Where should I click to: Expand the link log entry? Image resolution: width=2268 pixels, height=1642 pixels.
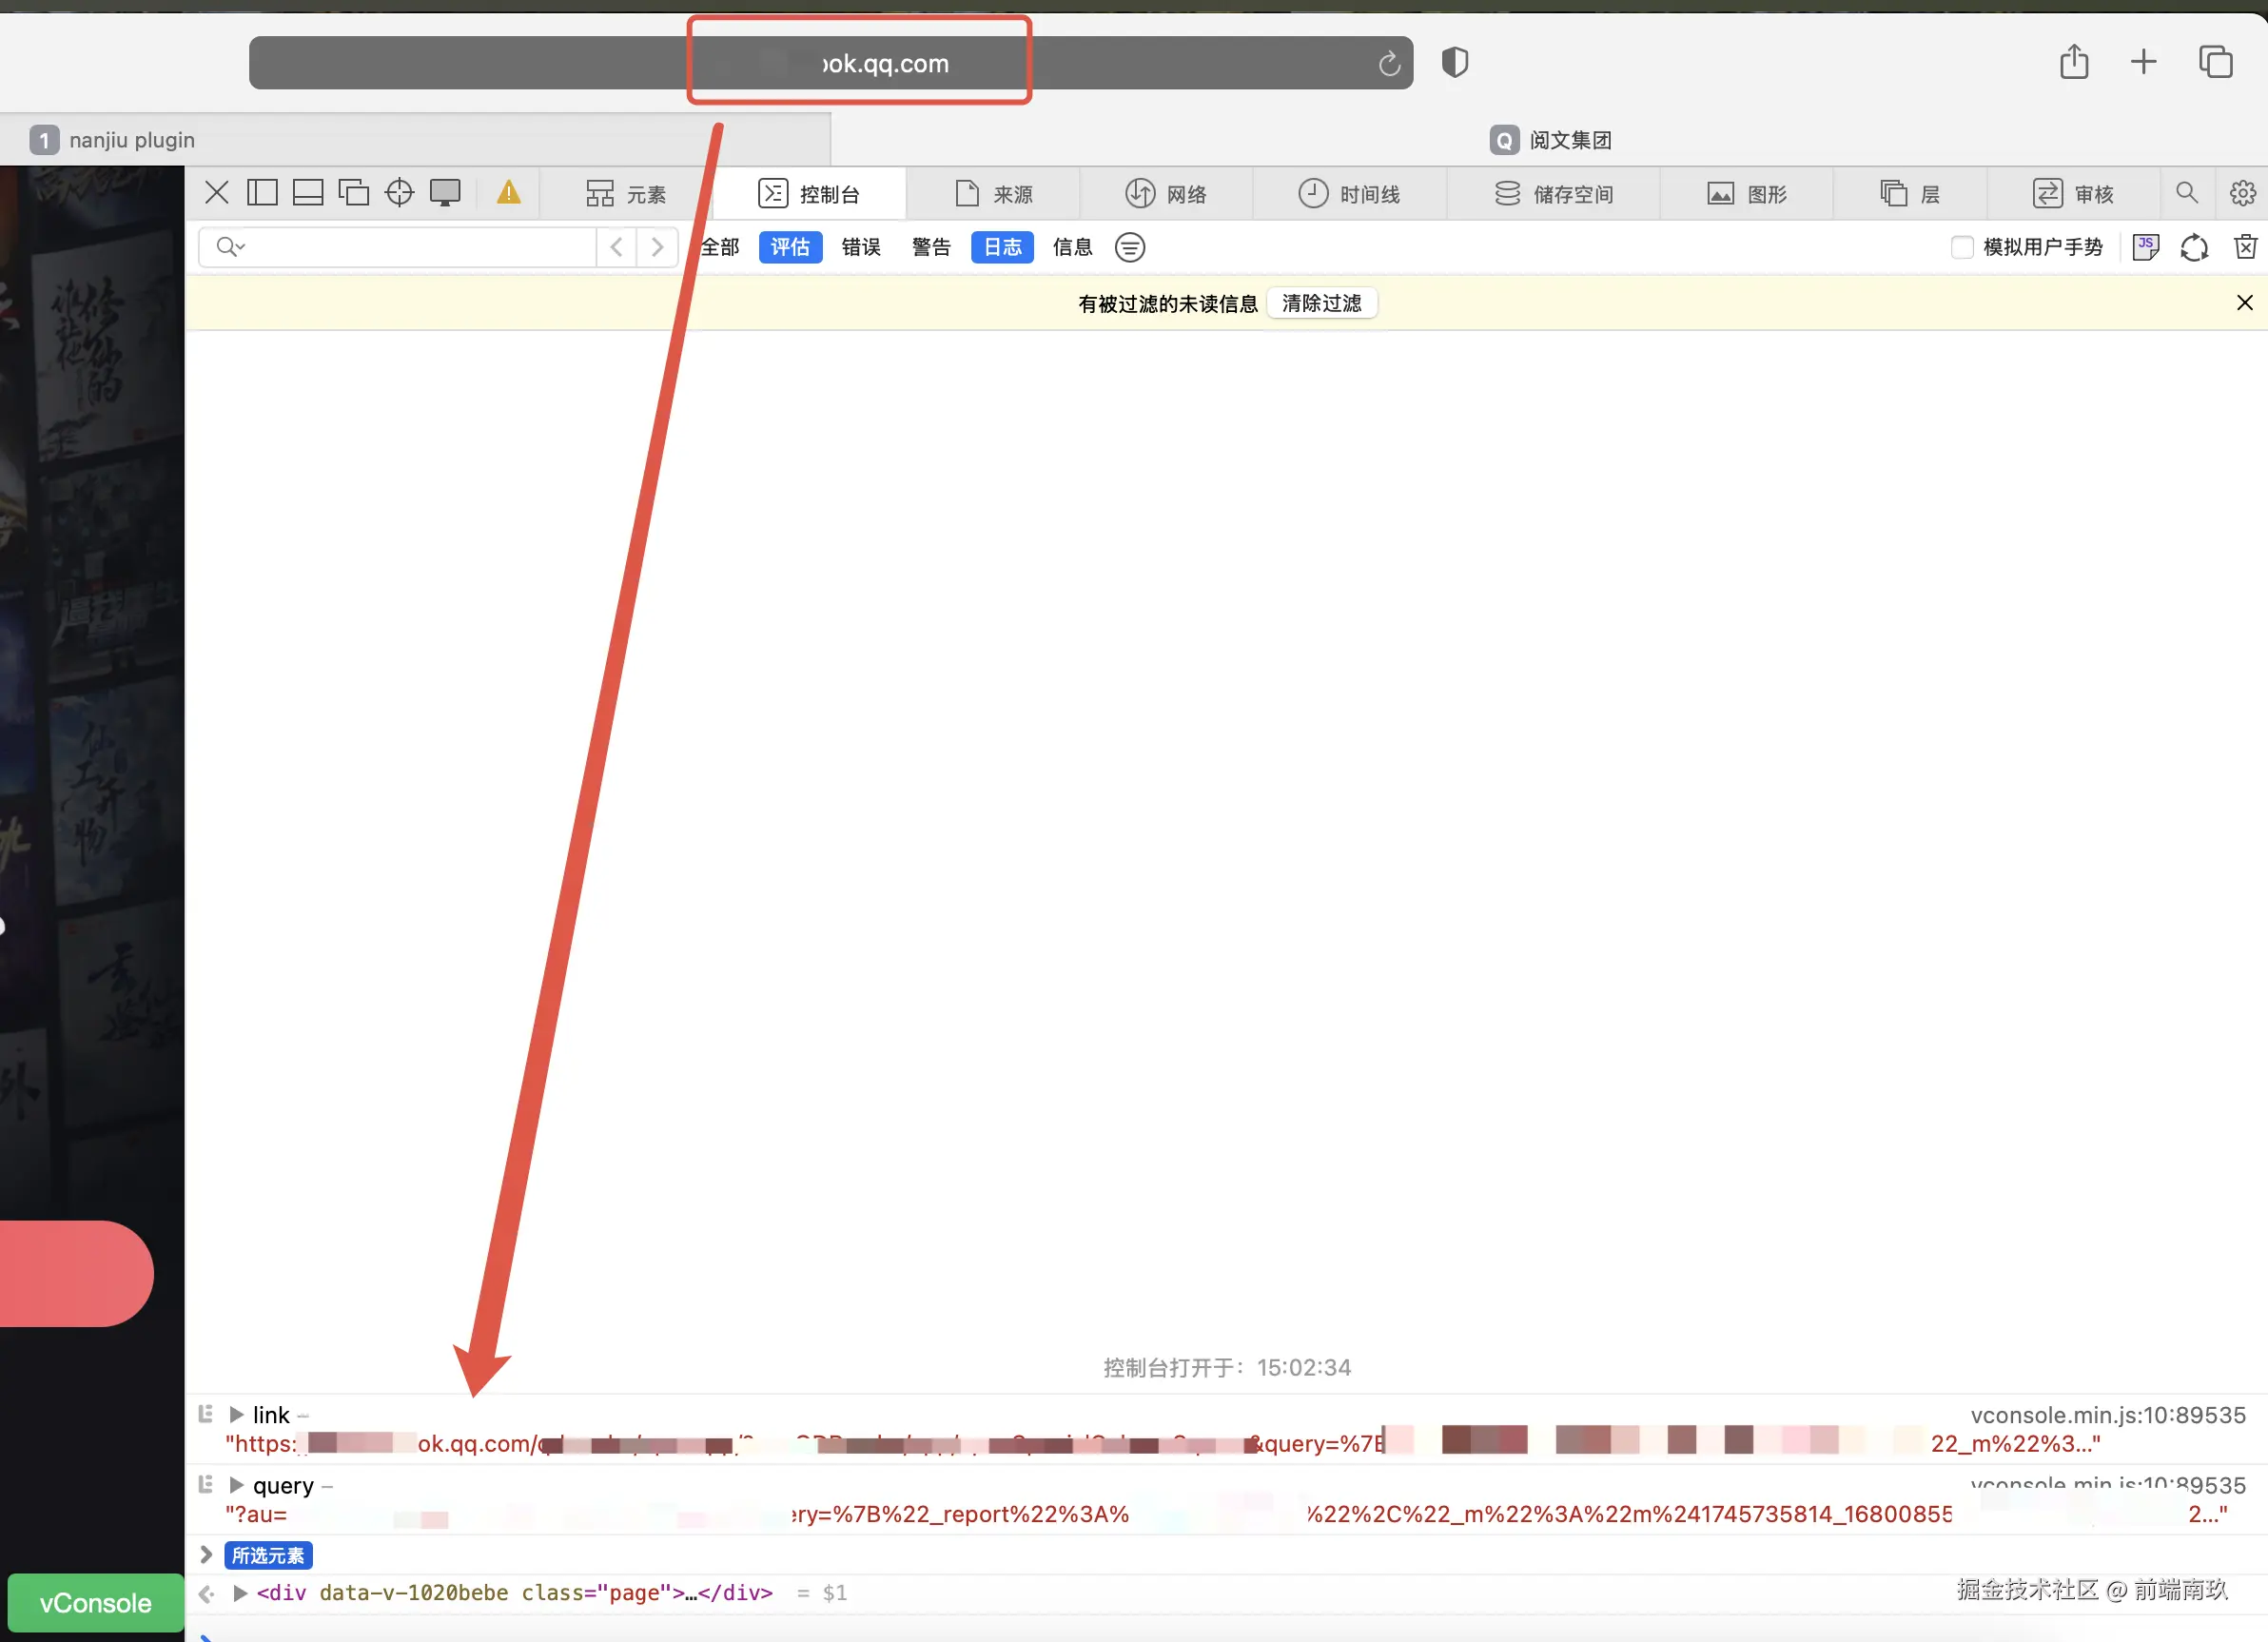[x=238, y=1414]
